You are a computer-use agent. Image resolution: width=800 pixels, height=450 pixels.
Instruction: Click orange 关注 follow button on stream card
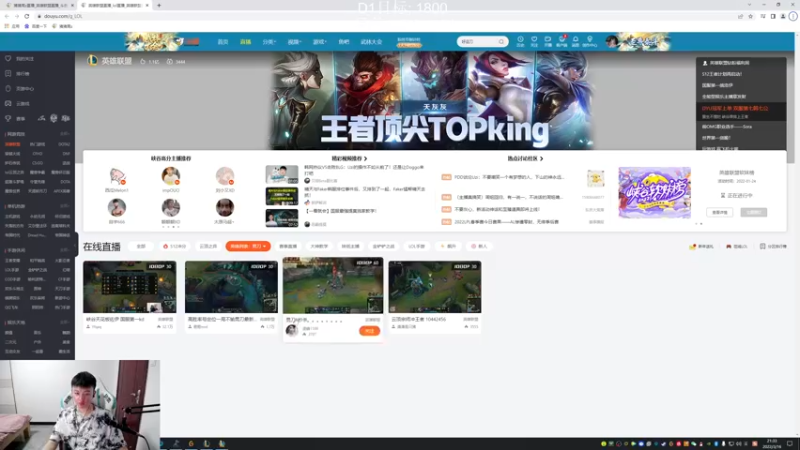tap(369, 331)
